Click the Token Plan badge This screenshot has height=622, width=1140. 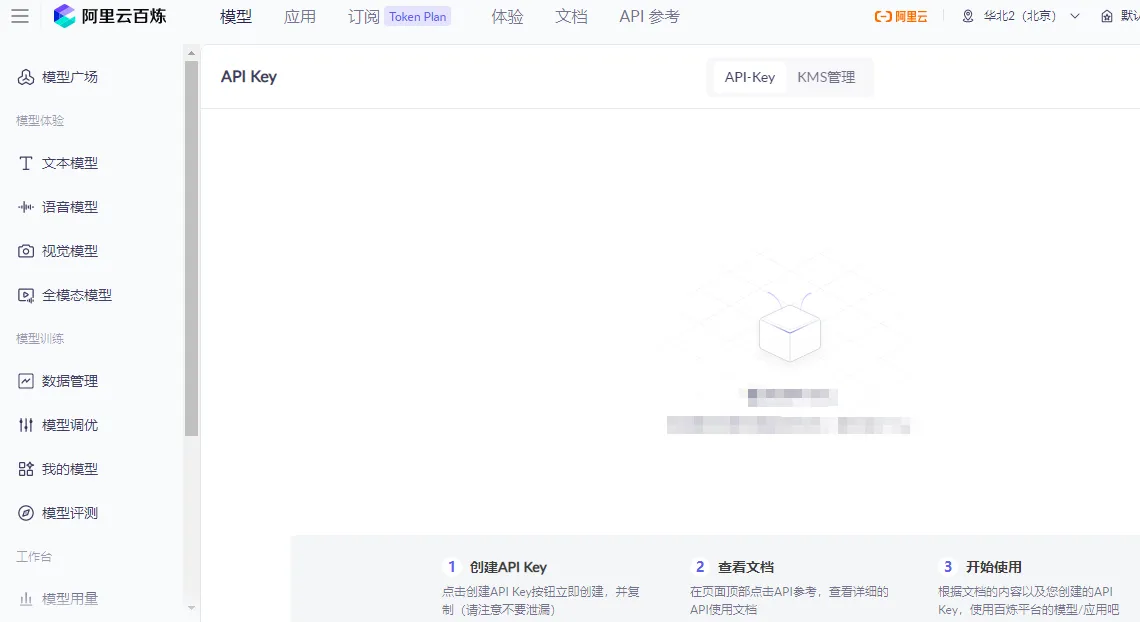(x=417, y=16)
